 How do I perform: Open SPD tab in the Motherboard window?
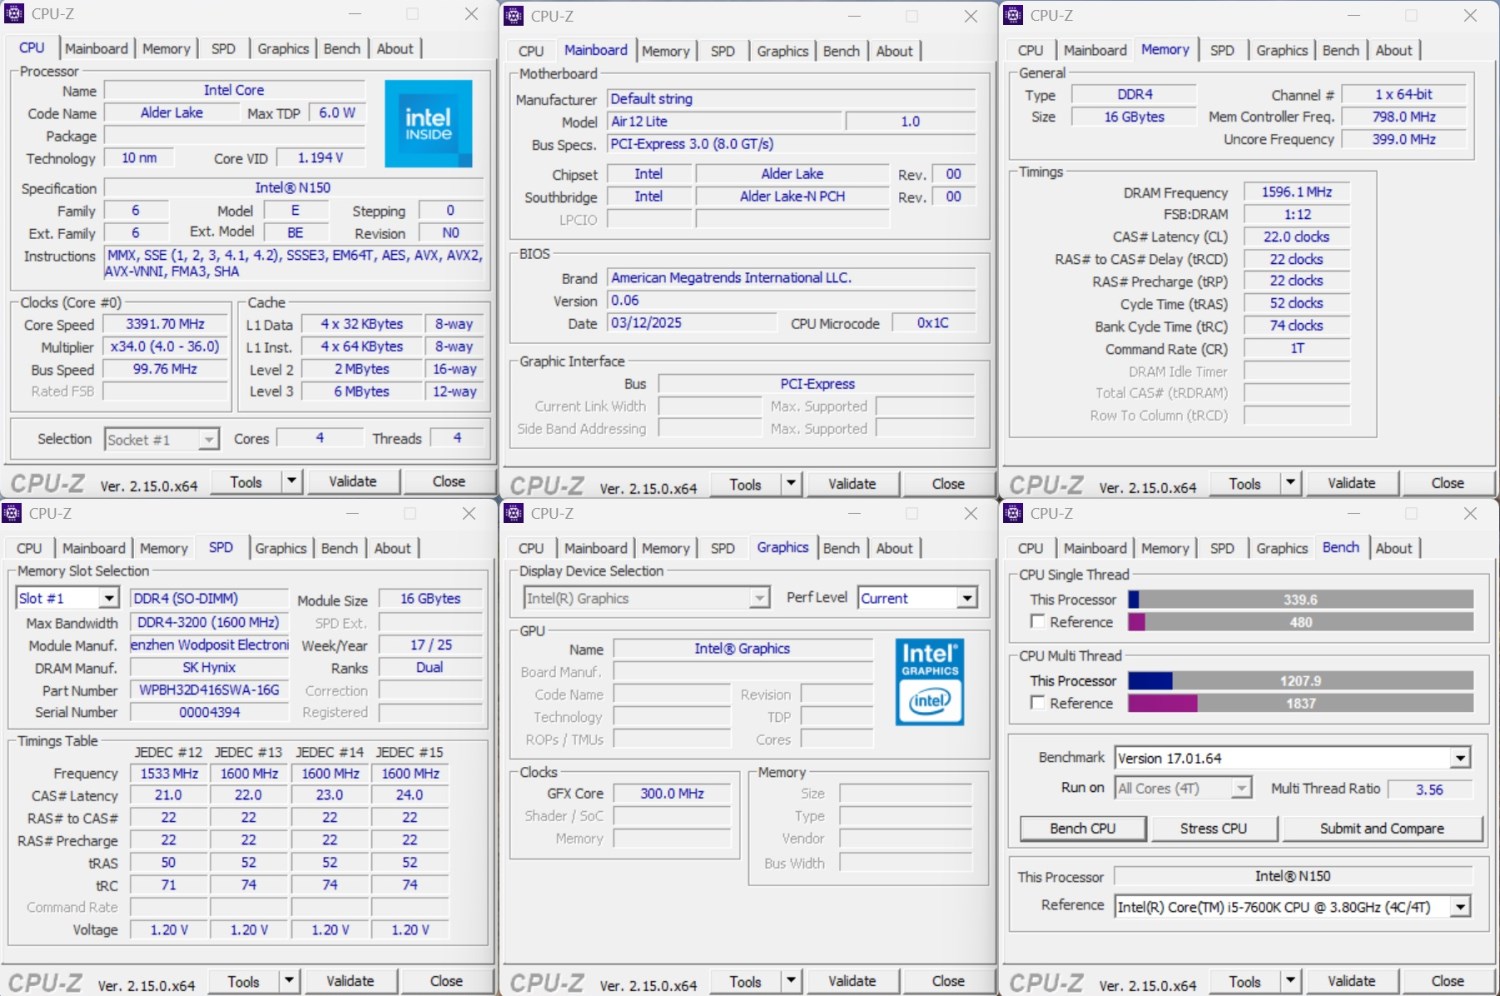[722, 51]
